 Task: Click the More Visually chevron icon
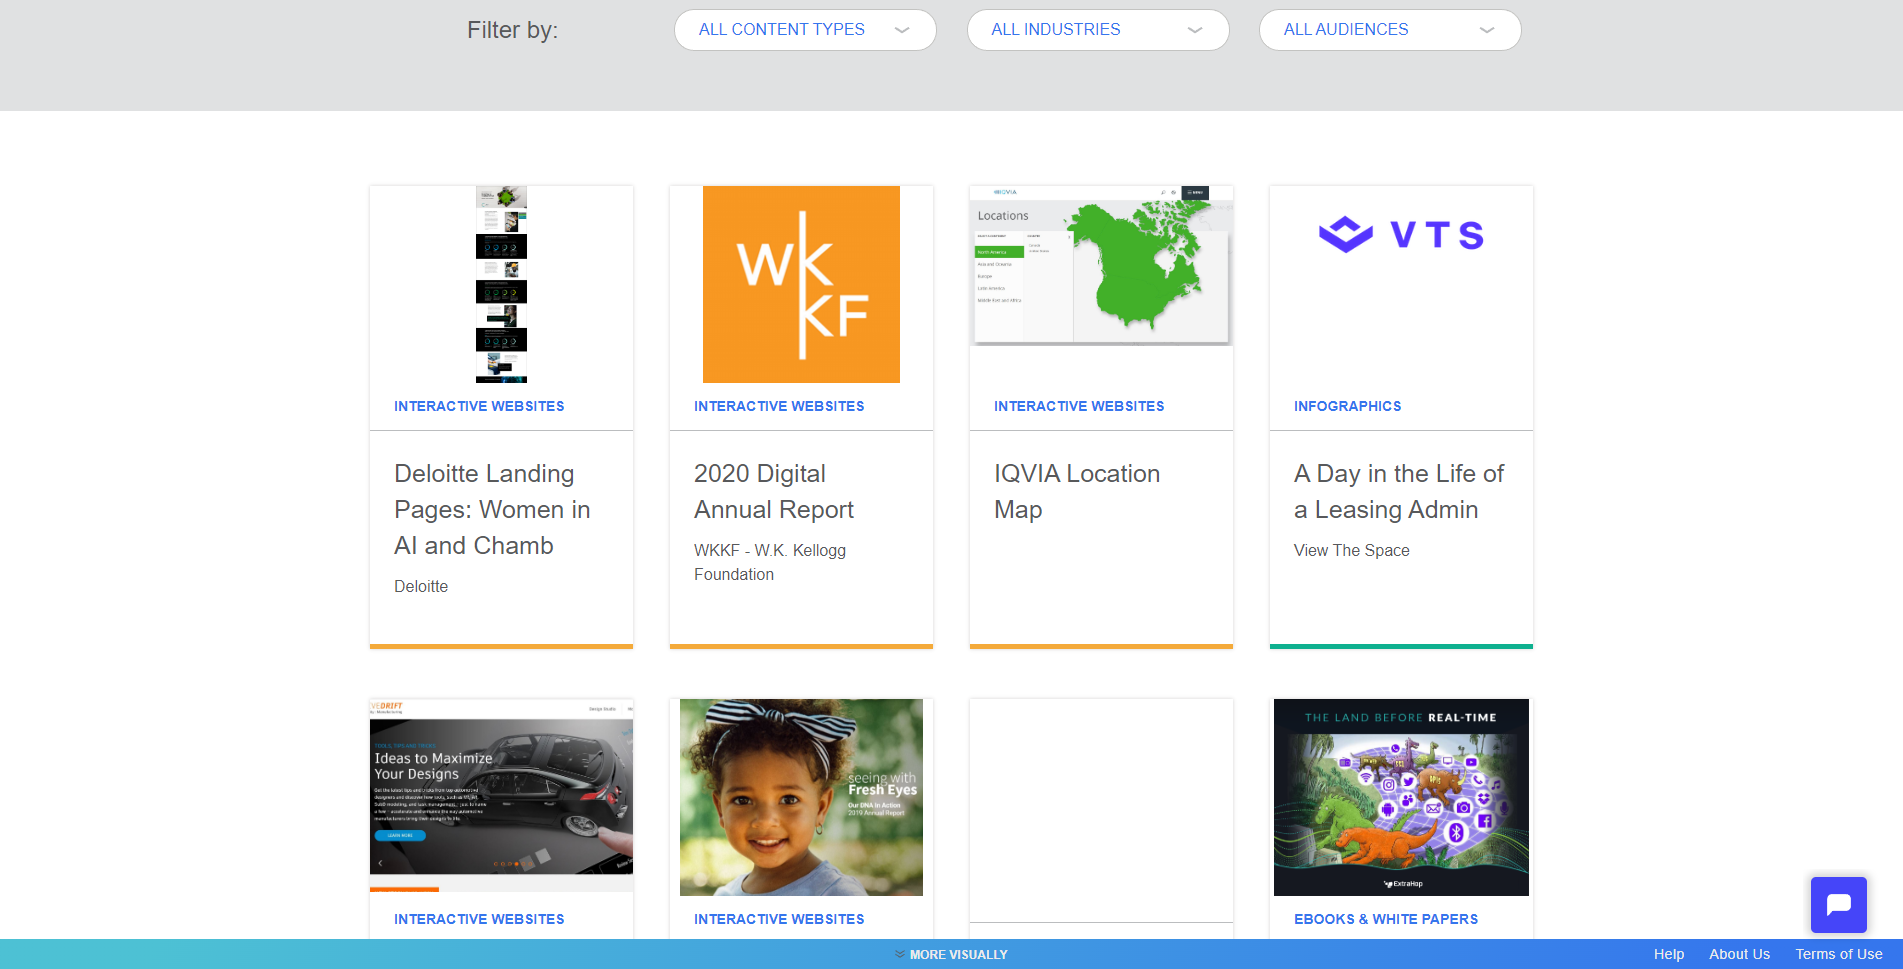900,954
